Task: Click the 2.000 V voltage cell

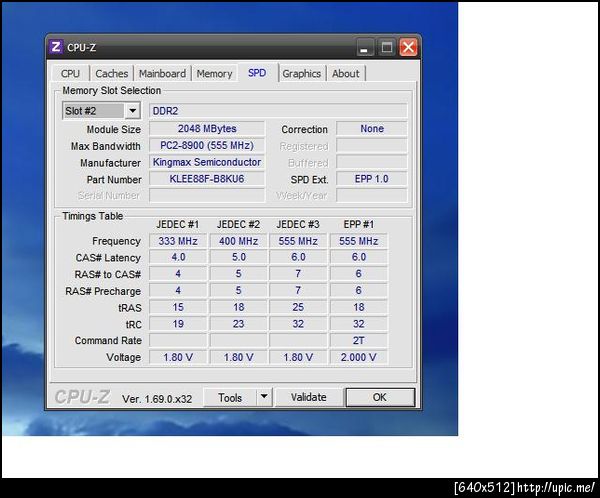Action: click(359, 358)
